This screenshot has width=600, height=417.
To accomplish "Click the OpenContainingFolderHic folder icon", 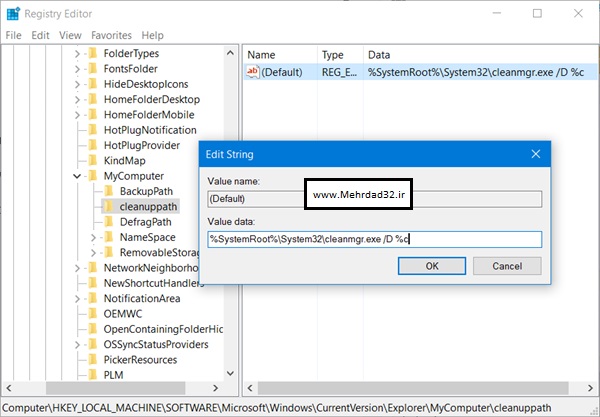I will click(x=93, y=329).
